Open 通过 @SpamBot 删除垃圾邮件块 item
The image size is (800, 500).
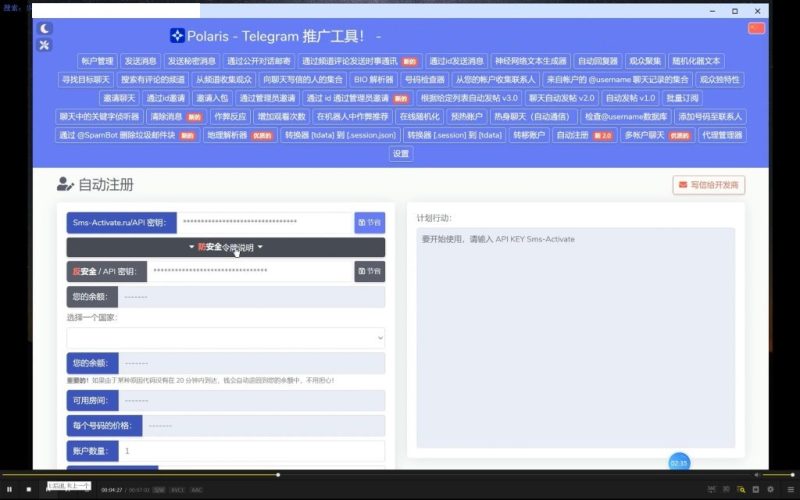[x=127, y=135]
